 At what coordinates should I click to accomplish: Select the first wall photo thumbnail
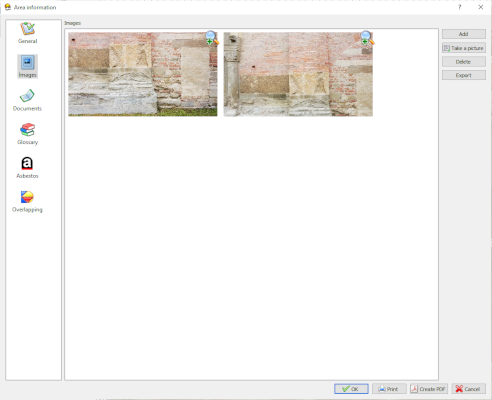click(x=143, y=74)
